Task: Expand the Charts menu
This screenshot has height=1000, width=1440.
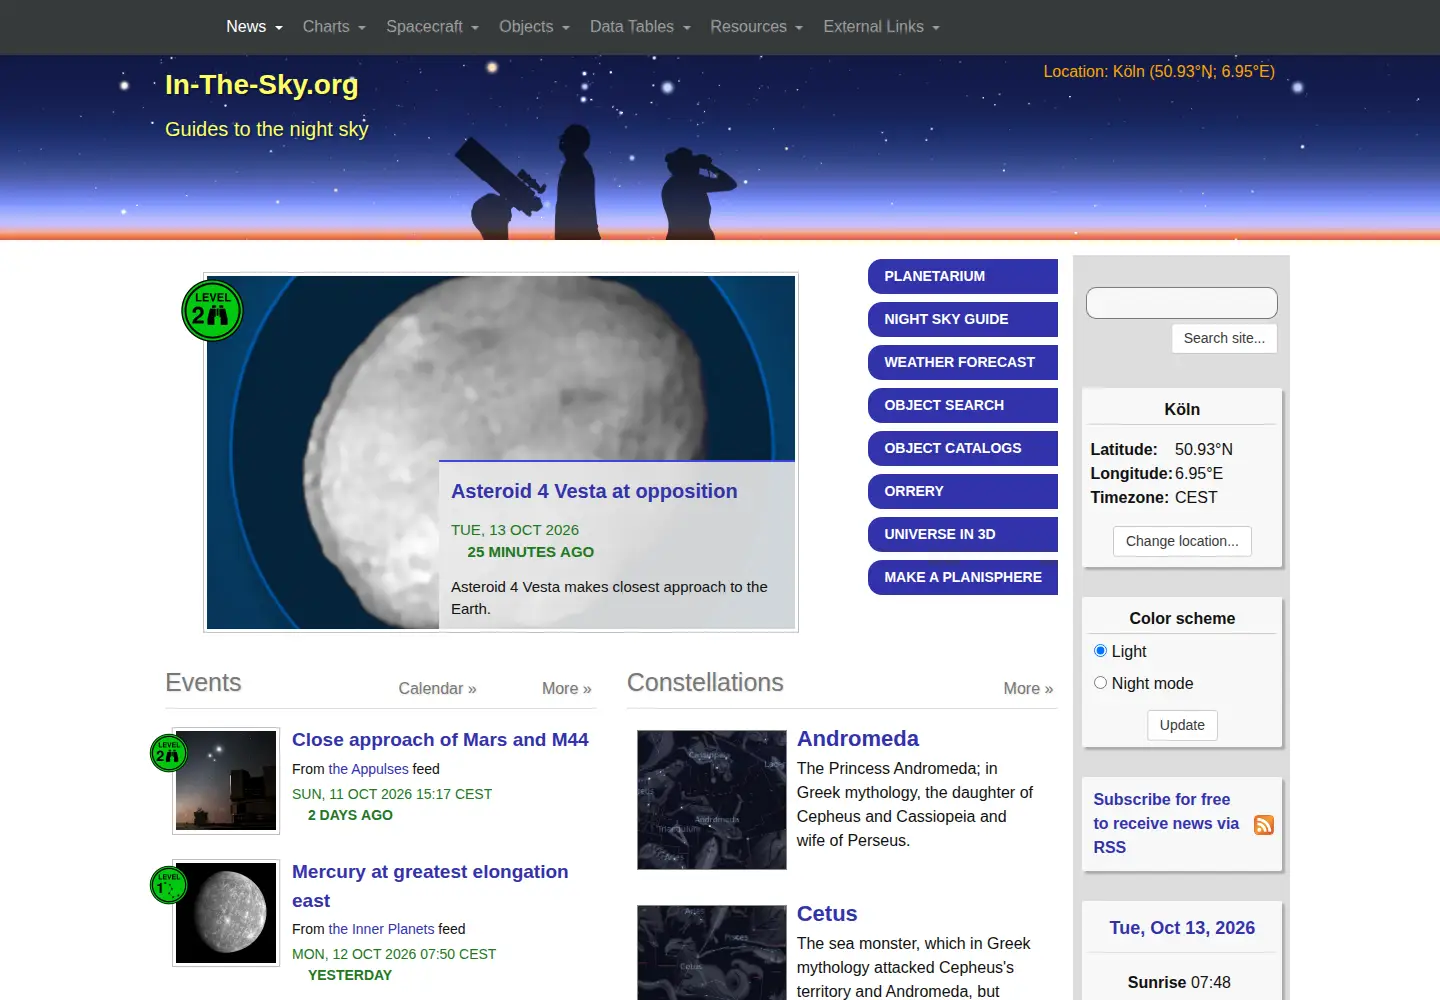Action: click(334, 27)
